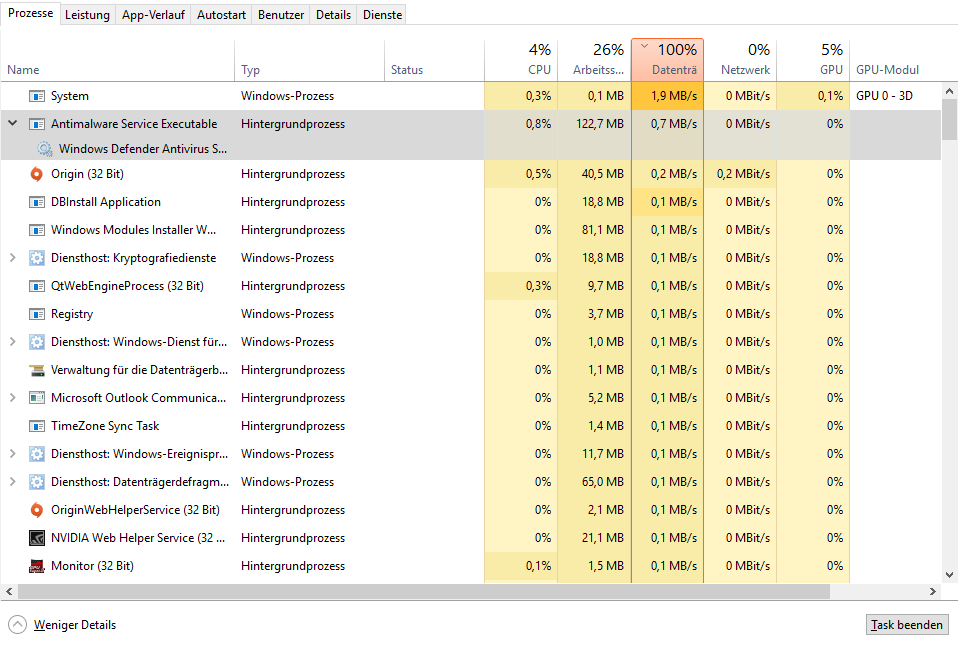Click the Registry process icon
Screen dimensions: 958x649
[x=37, y=314]
